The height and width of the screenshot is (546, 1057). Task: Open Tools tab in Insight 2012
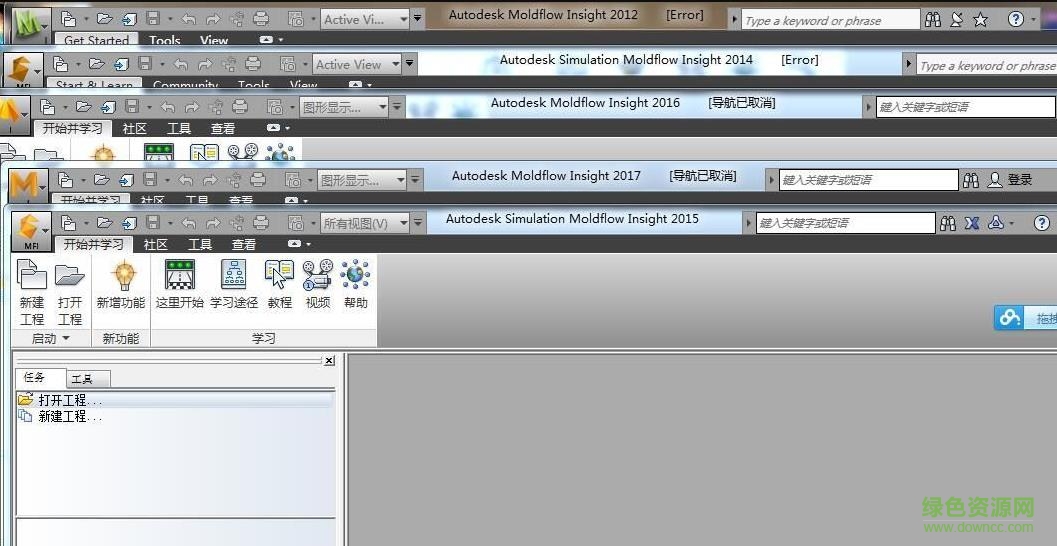click(x=164, y=40)
